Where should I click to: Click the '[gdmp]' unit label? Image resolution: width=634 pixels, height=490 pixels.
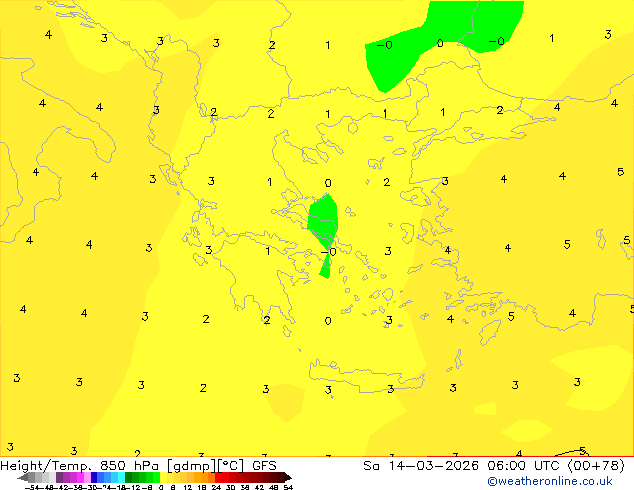point(191,466)
